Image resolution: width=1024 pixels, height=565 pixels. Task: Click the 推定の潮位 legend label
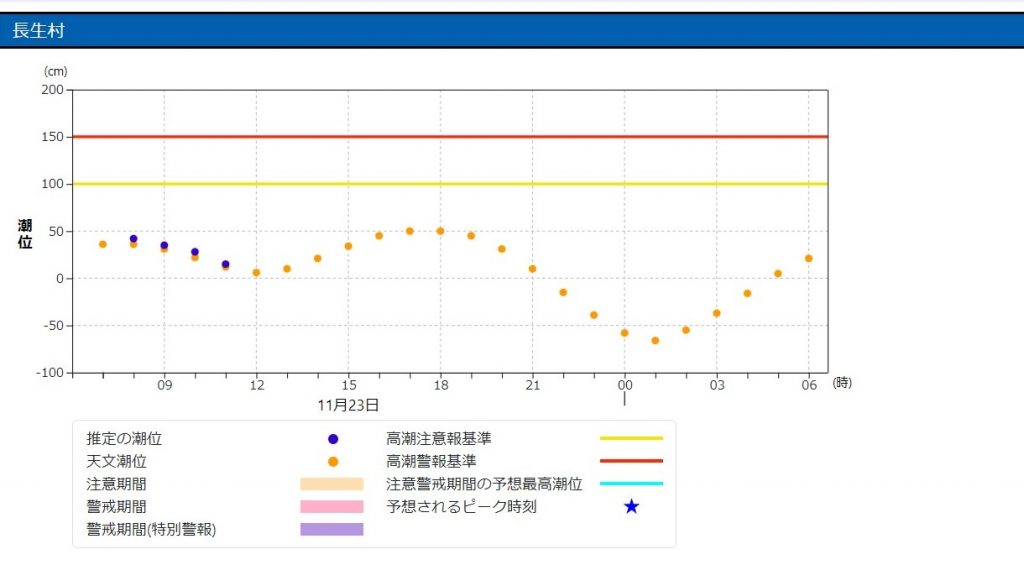(x=124, y=439)
